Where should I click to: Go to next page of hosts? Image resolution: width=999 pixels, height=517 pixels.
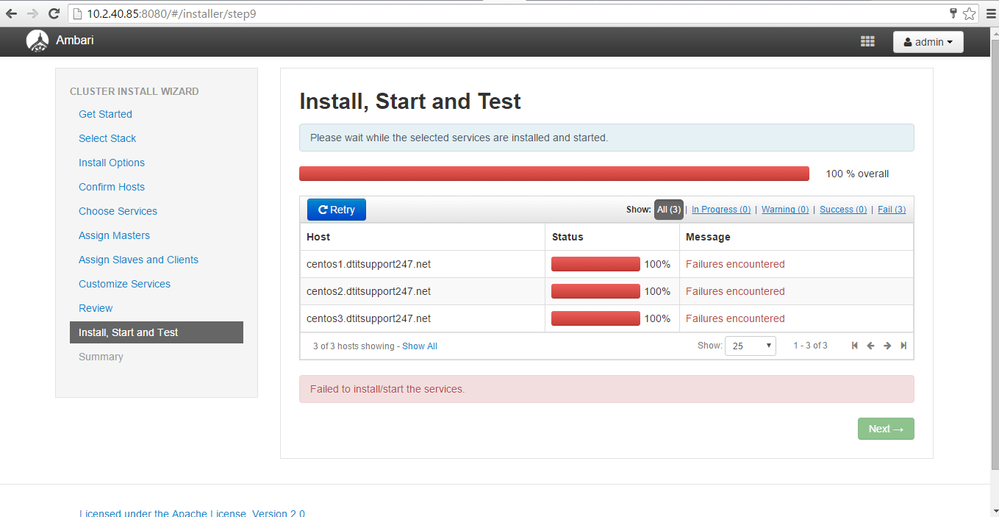(x=887, y=346)
